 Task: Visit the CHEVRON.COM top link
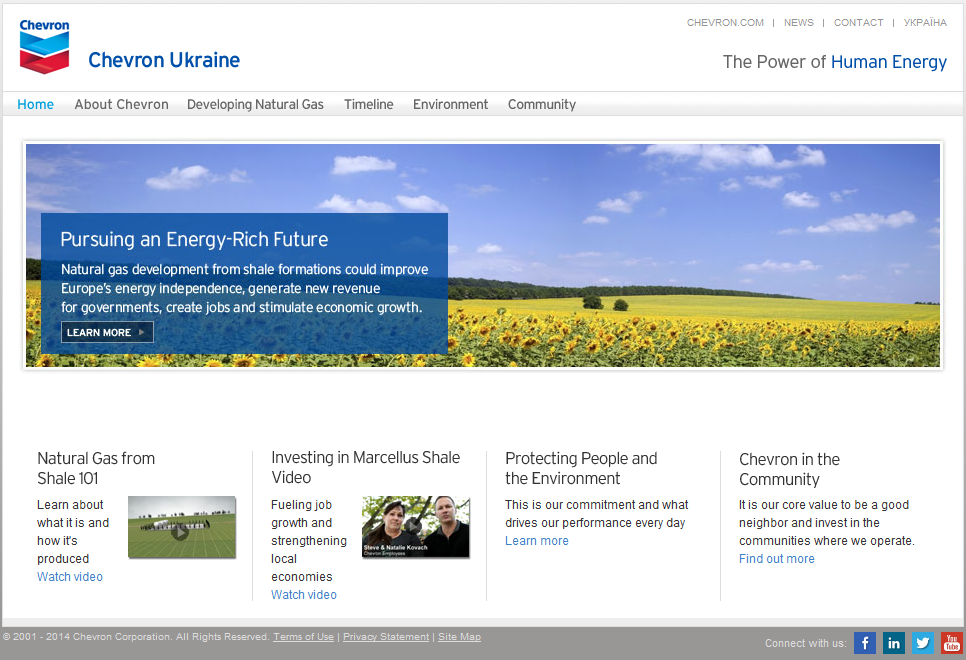(725, 22)
